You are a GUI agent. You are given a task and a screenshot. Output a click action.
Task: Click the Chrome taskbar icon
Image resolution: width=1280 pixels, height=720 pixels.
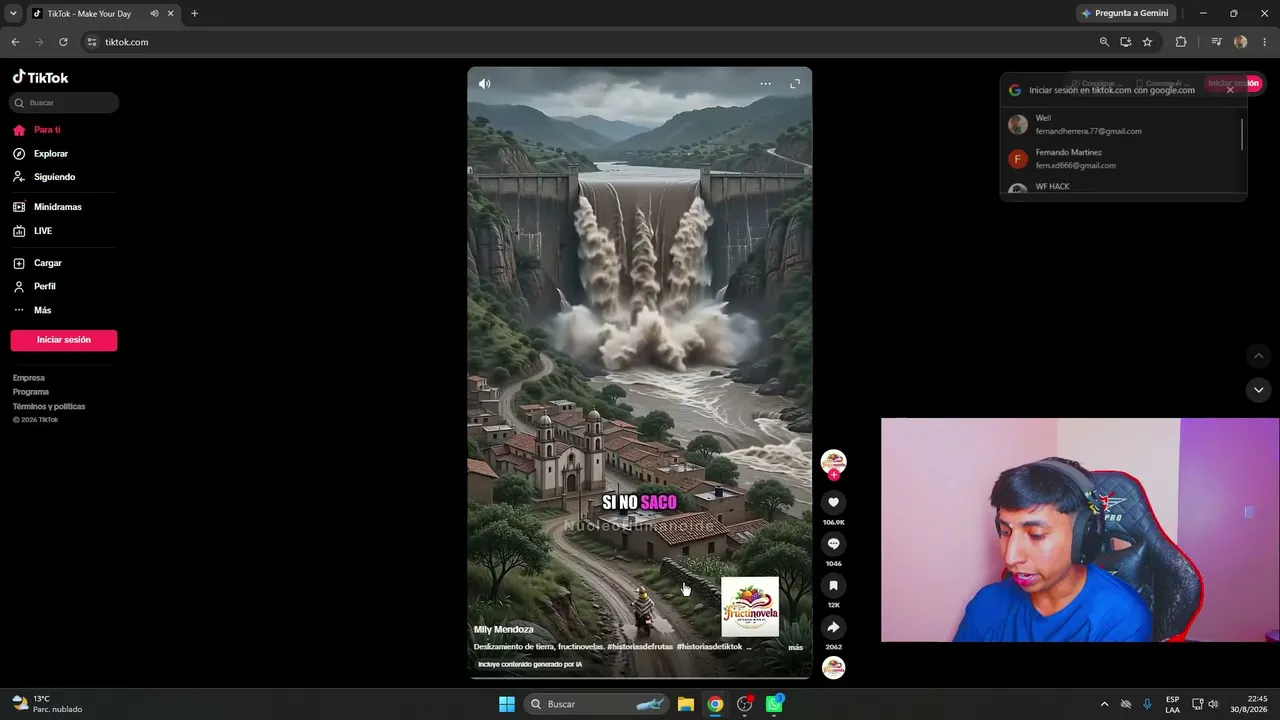point(715,704)
